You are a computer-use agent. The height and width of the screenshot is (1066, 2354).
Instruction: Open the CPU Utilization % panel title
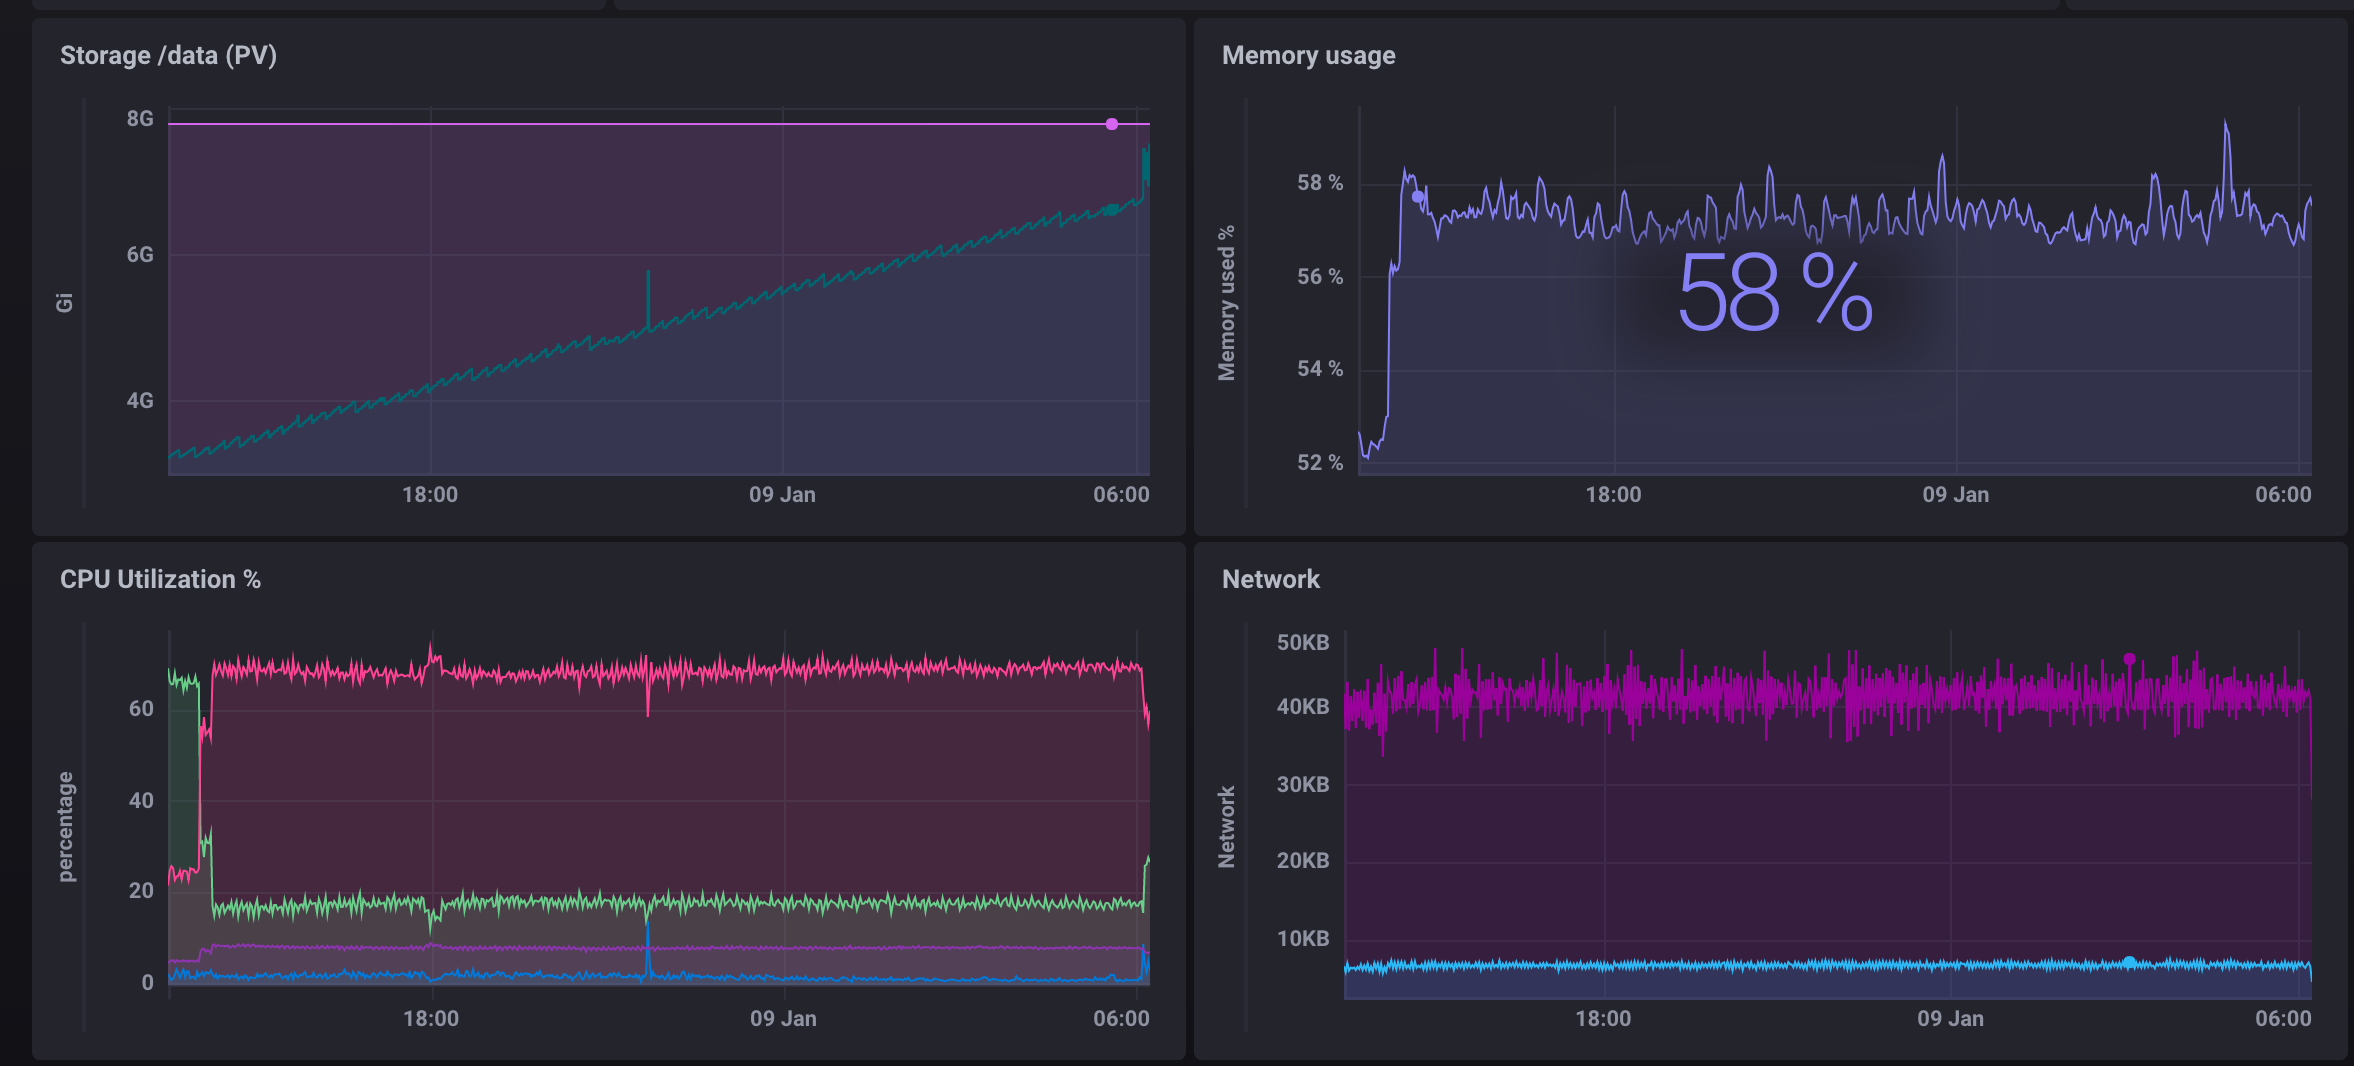point(160,579)
